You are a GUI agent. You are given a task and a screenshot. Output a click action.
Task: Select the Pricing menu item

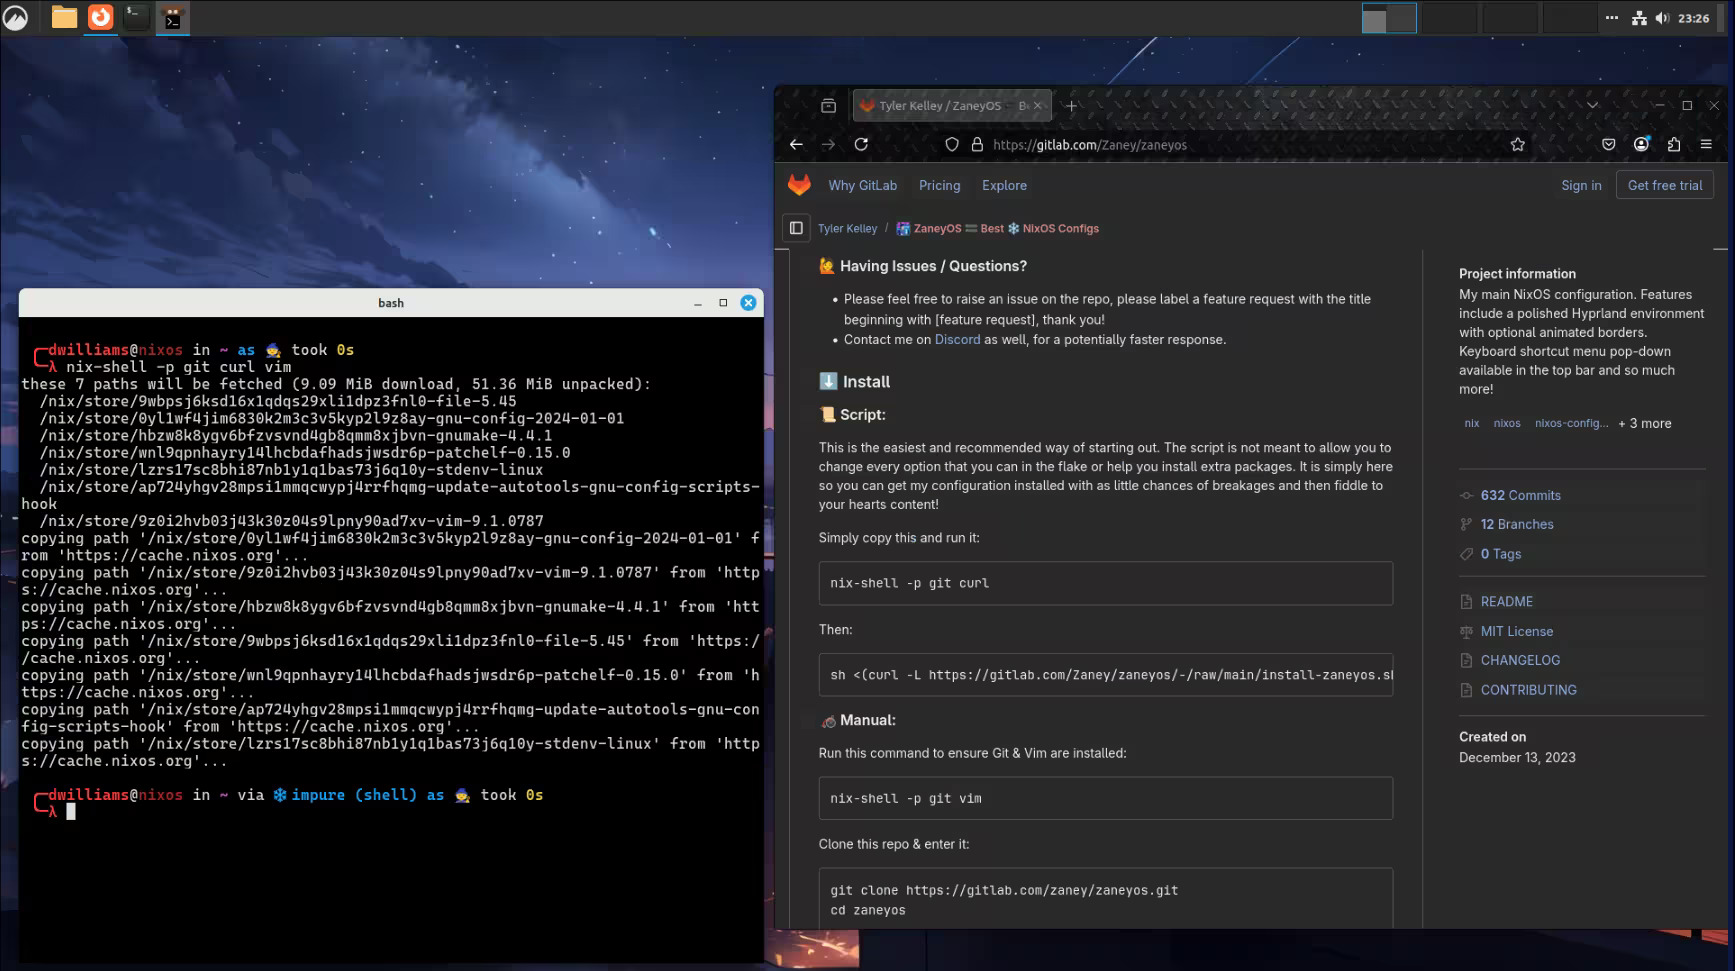point(939,186)
